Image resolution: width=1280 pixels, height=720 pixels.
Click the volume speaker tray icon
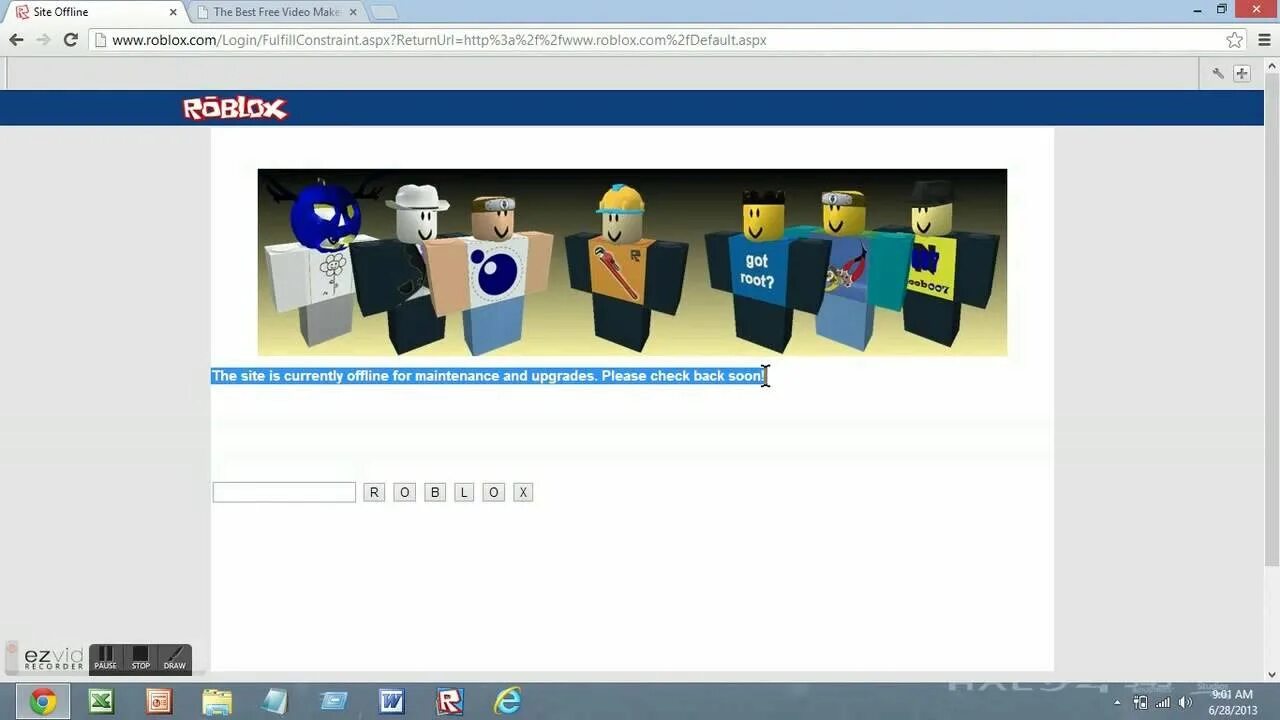click(1185, 702)
